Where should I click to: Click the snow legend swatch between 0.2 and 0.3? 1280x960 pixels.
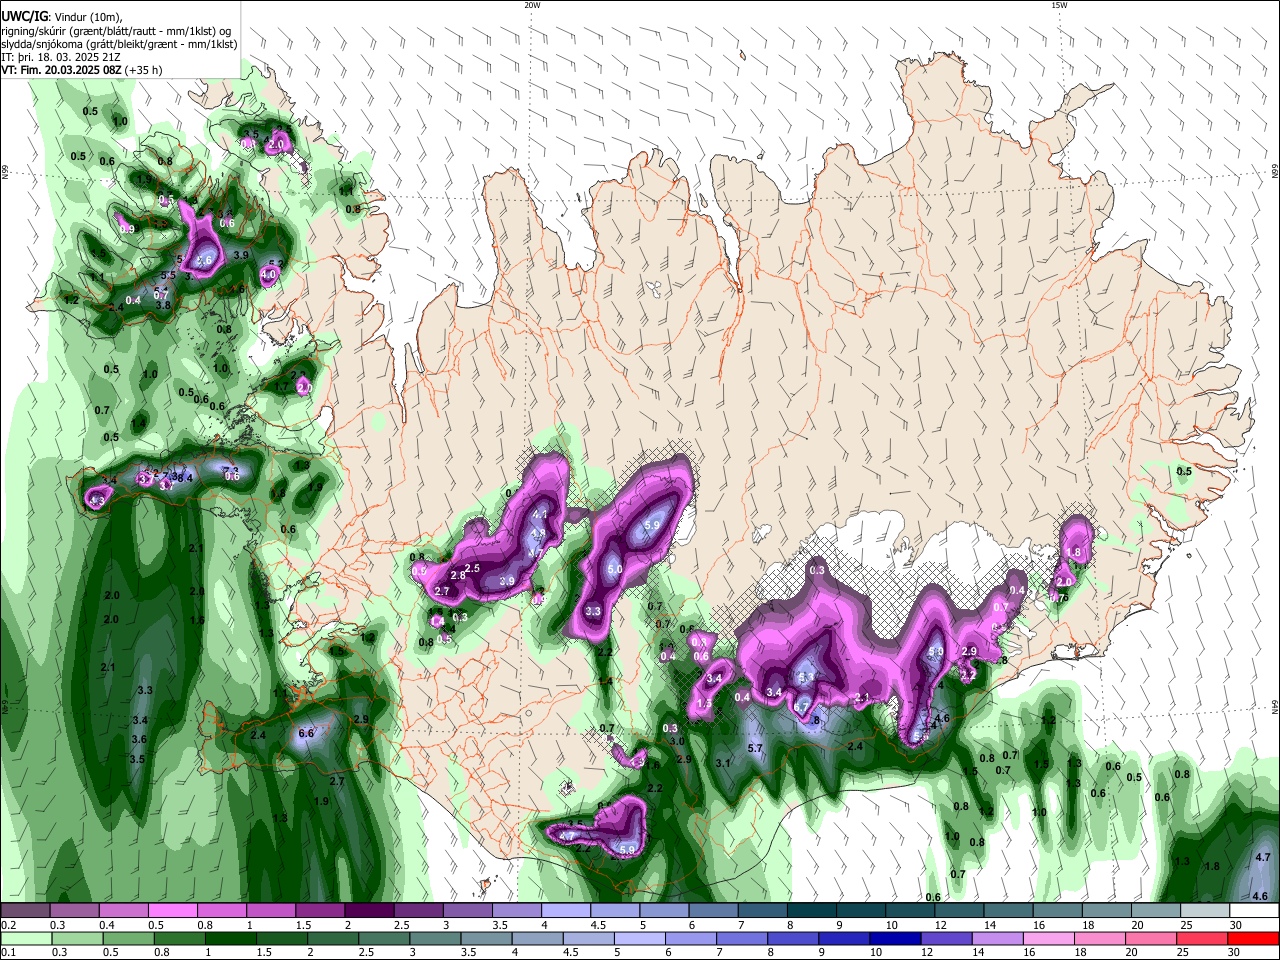click(25, 910)
